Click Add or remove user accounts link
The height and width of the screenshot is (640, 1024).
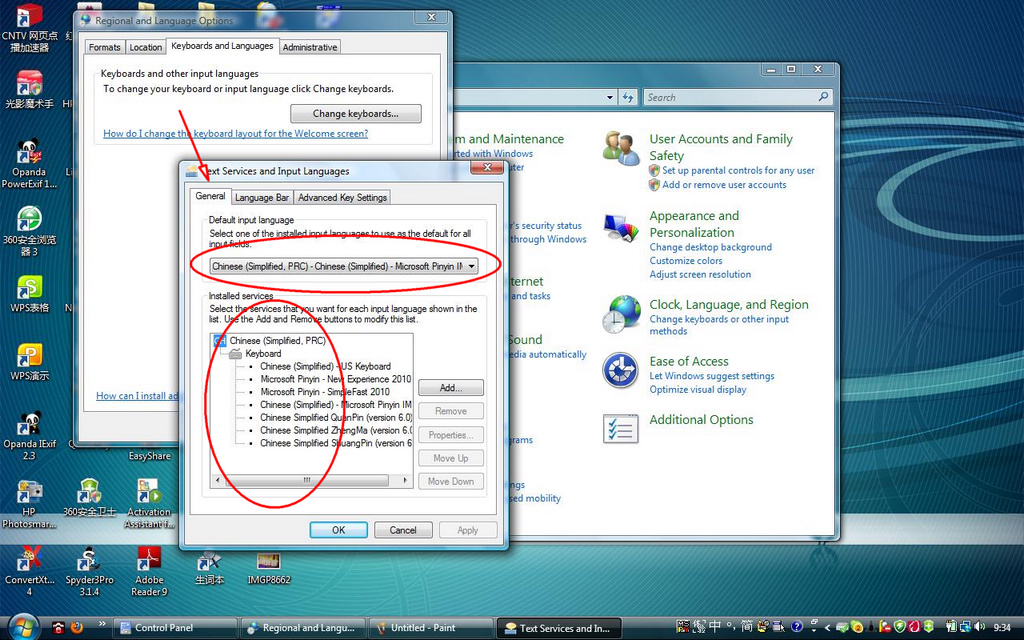tap(724, 185)
